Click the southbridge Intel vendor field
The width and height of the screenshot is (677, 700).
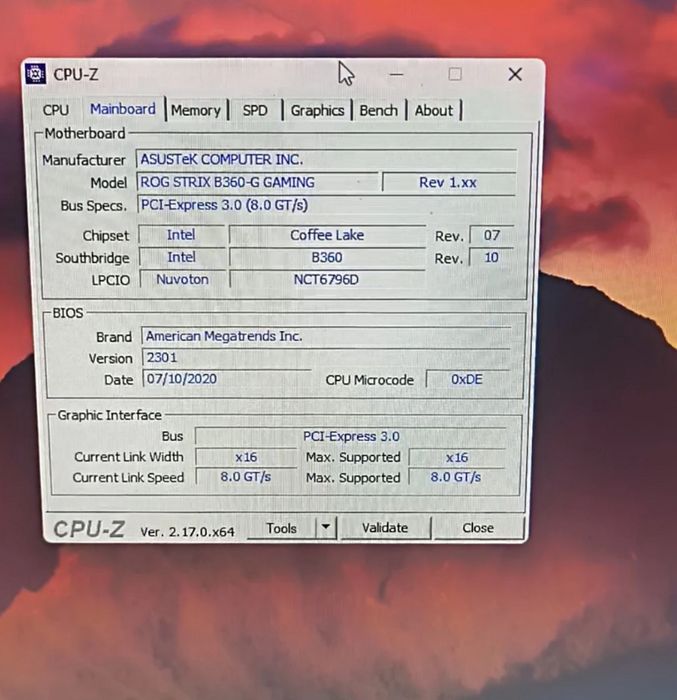(181, 257)
